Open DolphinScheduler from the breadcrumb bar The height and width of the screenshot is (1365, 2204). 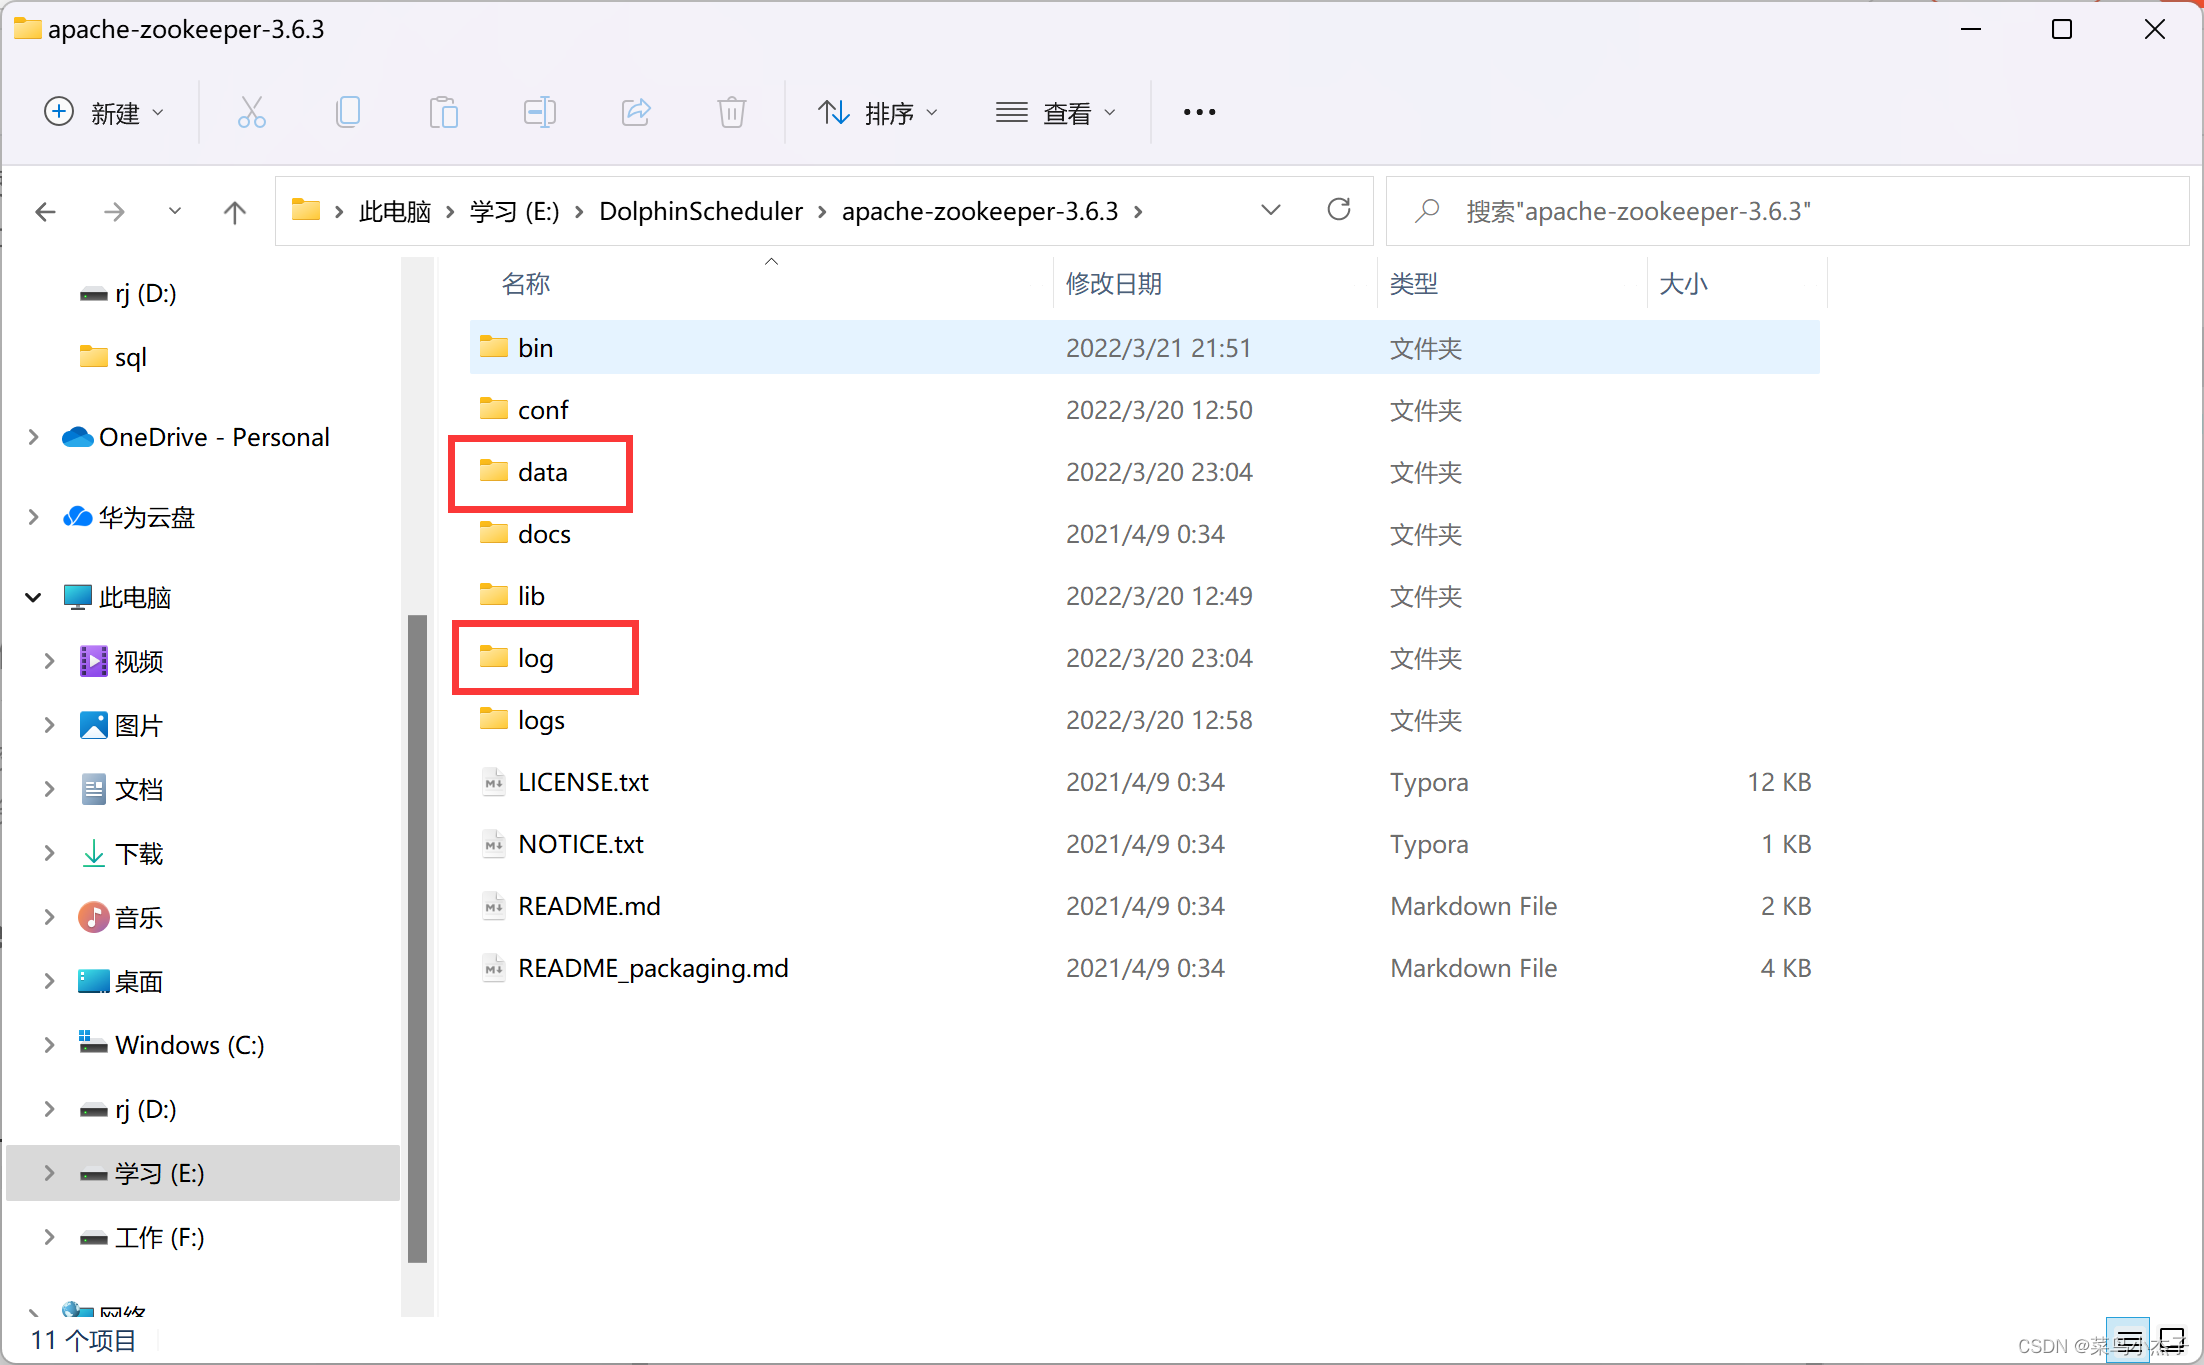701,211
